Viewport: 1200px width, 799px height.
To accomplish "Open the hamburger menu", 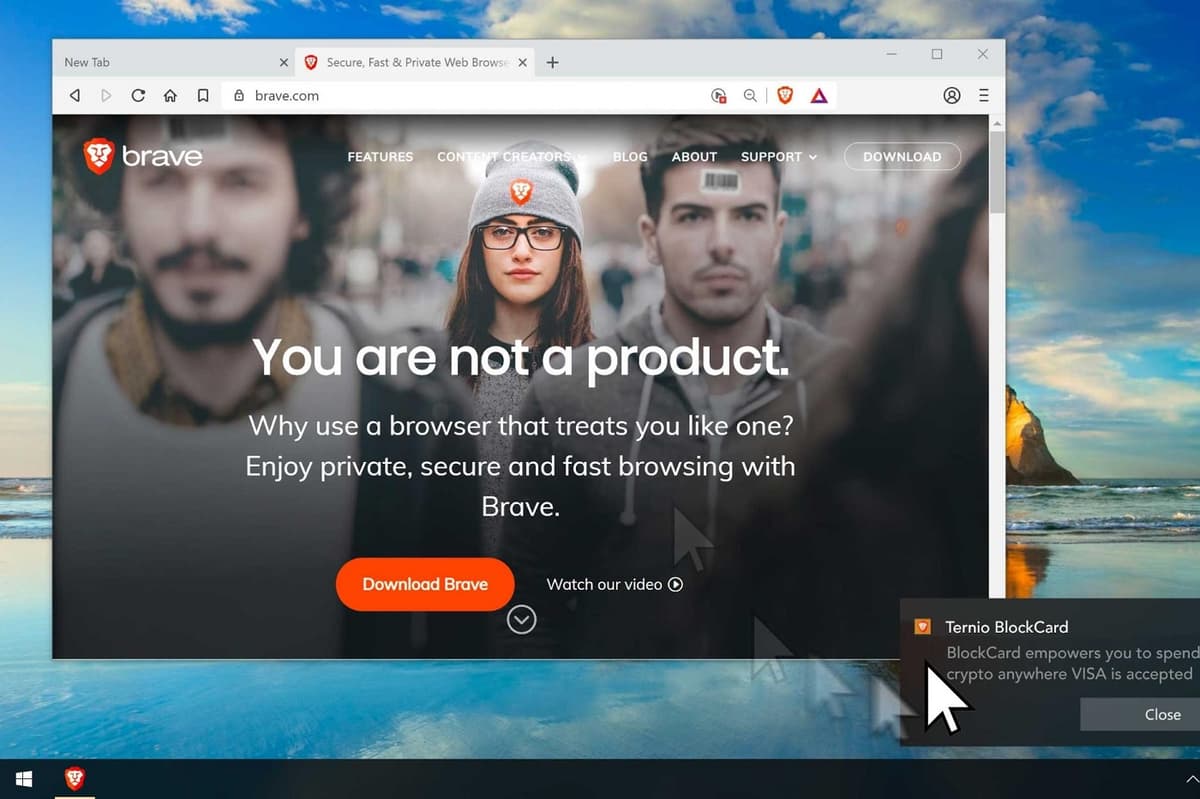I will [983, 95].
